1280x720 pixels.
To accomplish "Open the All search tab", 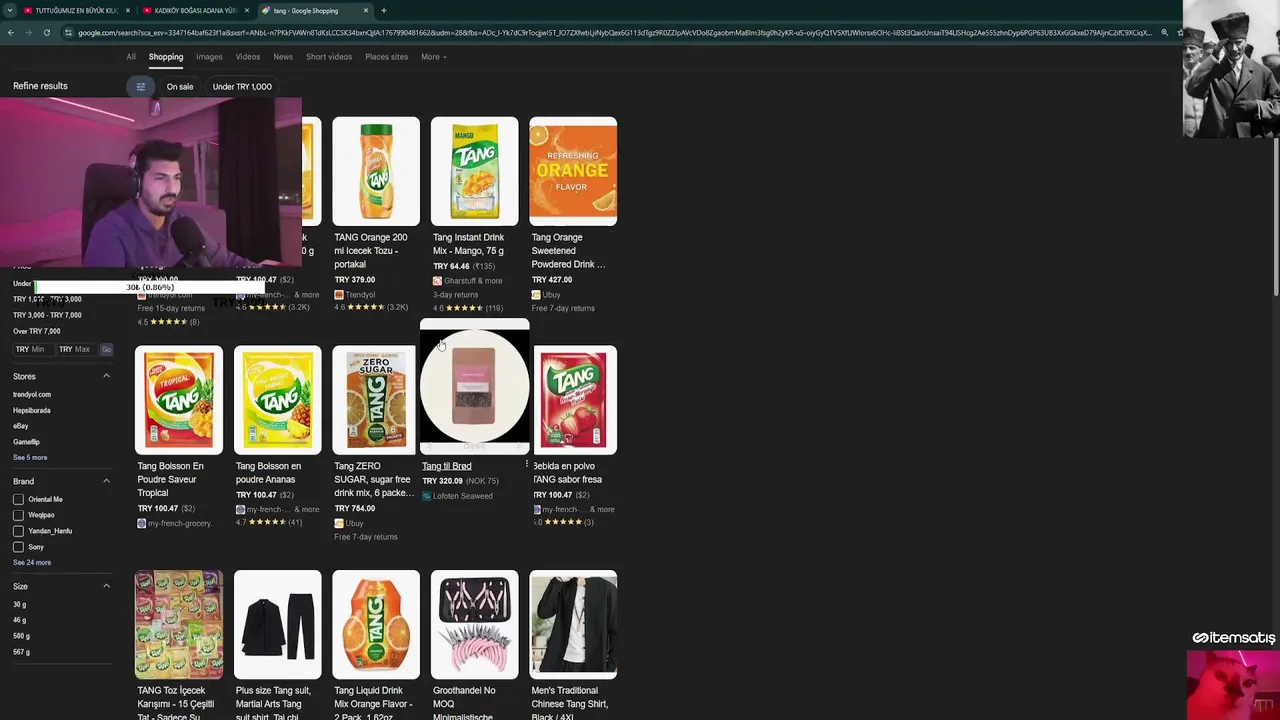I will [131, 57].
